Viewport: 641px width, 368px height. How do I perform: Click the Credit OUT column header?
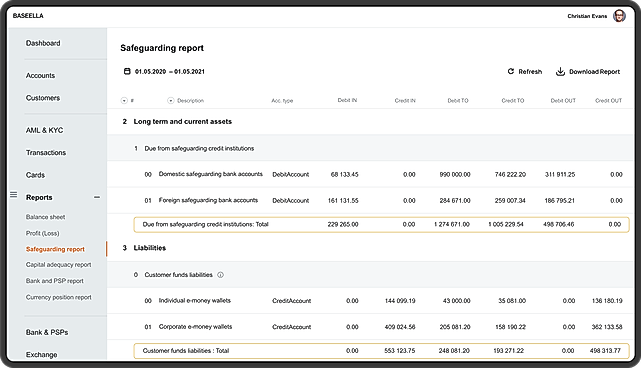pos(608,100)
